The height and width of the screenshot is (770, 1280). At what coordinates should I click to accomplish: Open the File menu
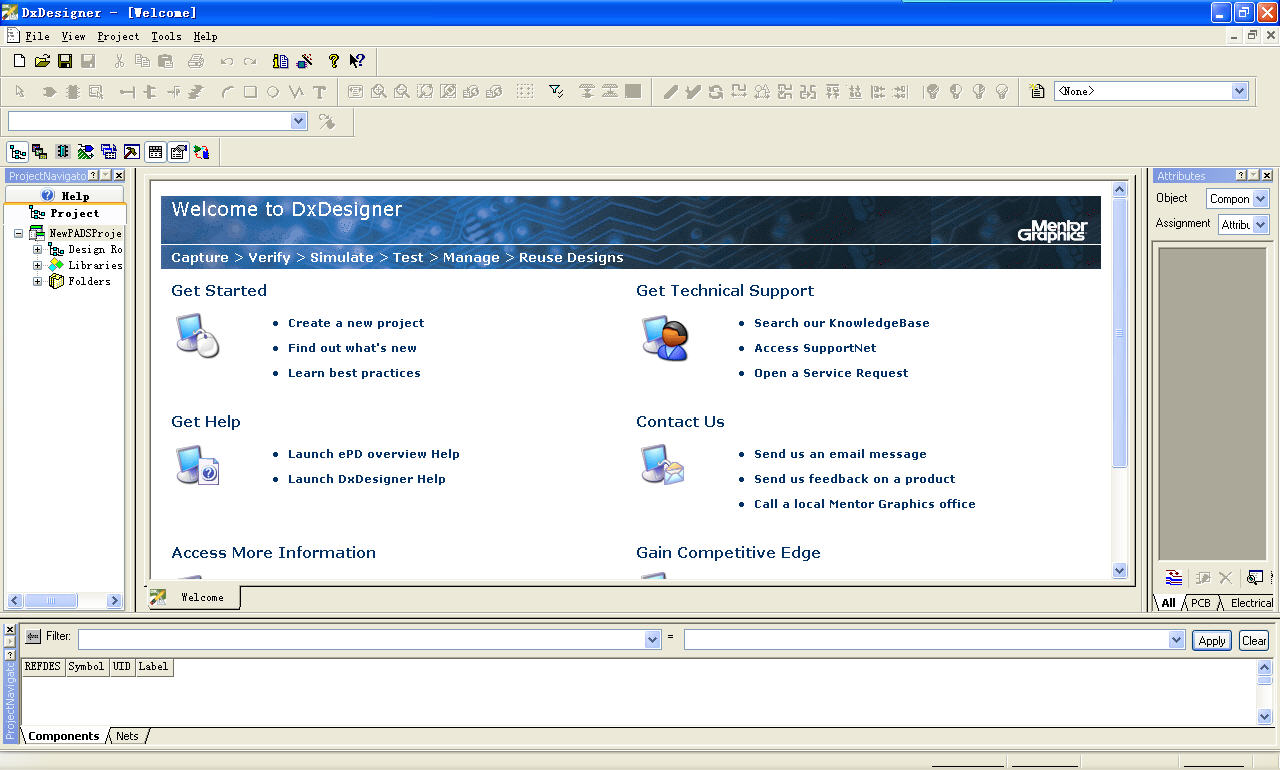click(38, 36)
